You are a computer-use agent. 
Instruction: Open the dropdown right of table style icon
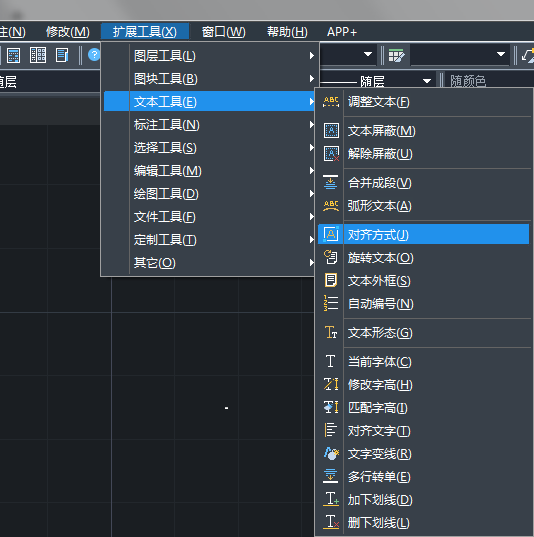click(x=501, y=54)
